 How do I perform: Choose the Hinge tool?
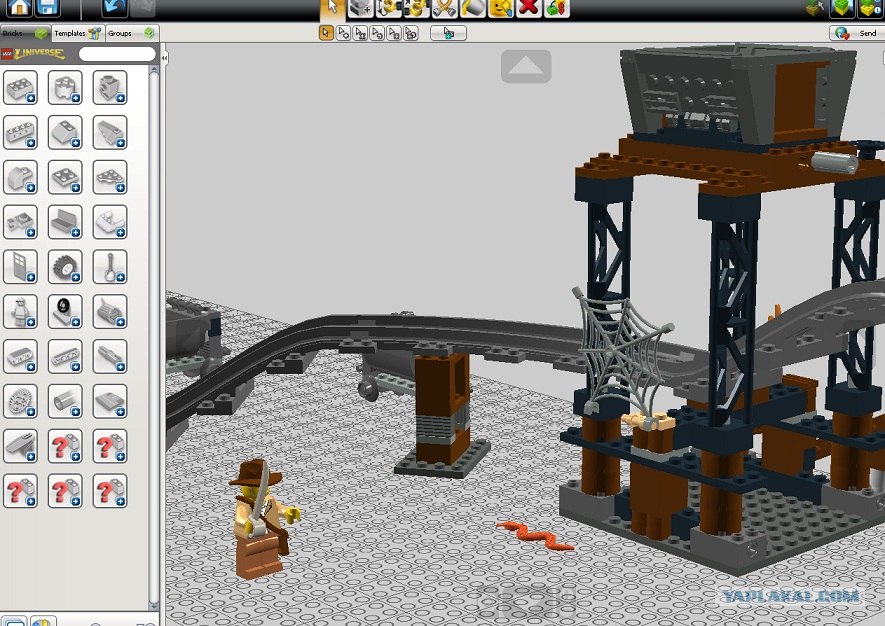point(388,8)
